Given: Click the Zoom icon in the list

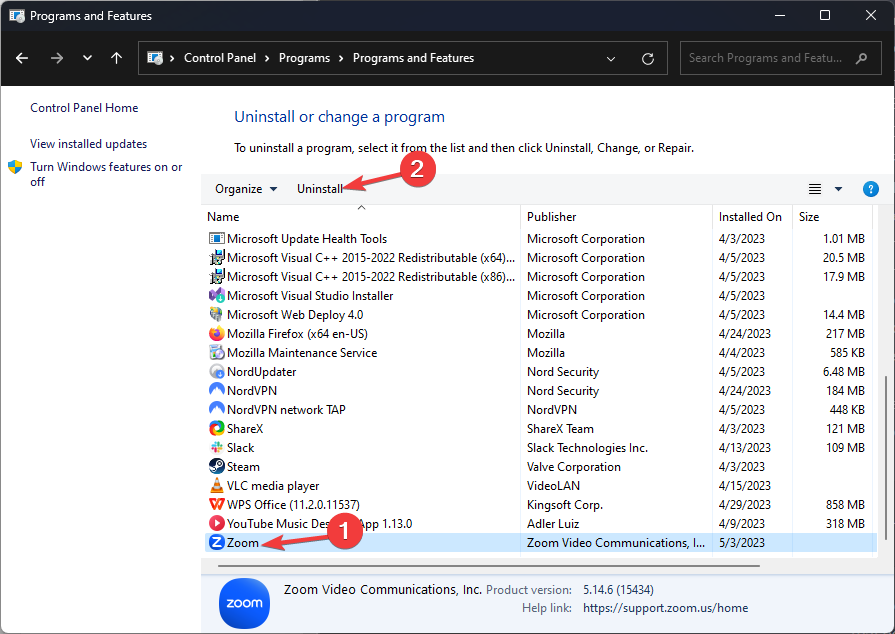Looking at the screenshot, I should (x=216, y=542).
